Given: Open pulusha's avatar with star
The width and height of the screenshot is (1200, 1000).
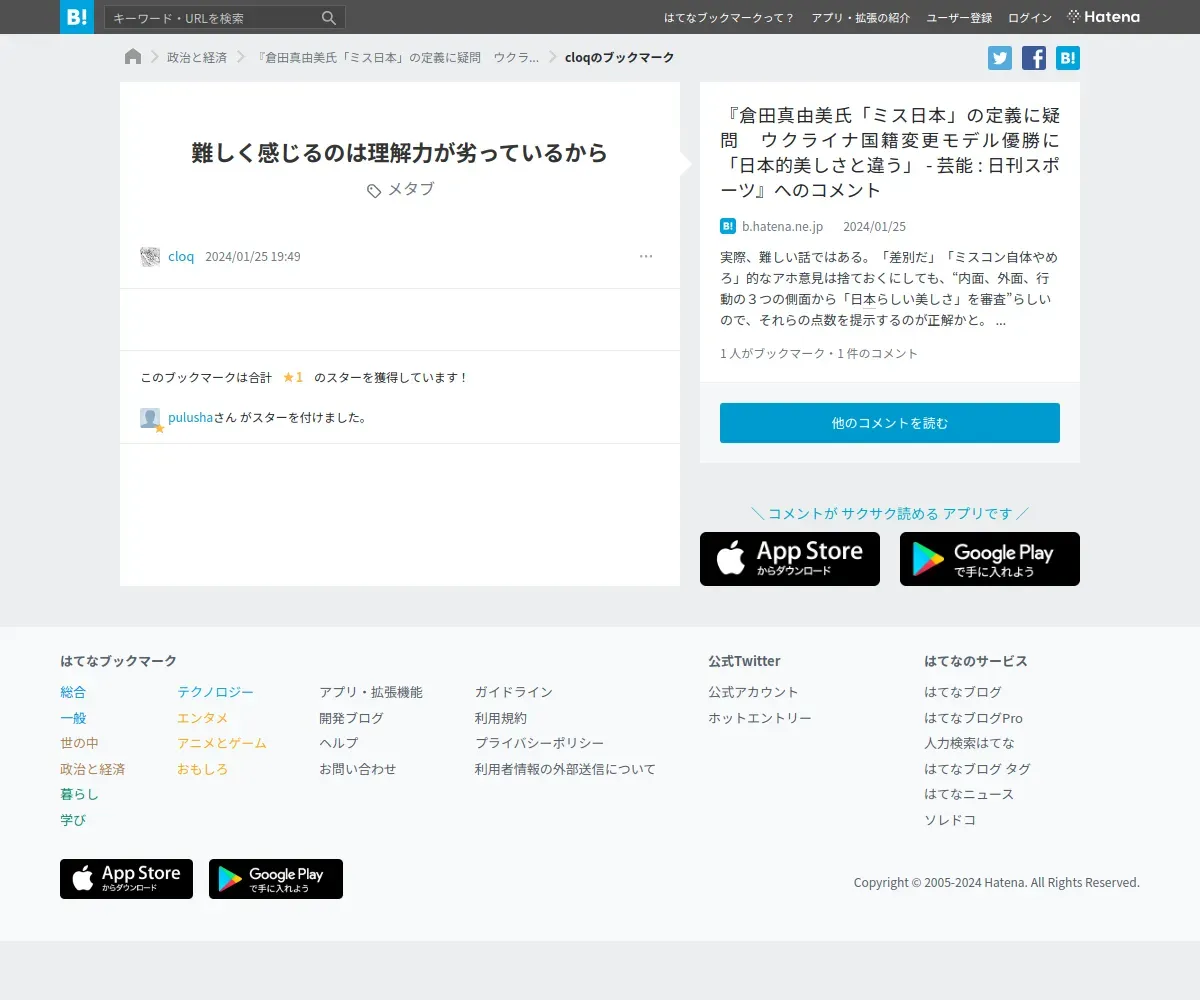Looking at the screenshot, I should point(151,419).
